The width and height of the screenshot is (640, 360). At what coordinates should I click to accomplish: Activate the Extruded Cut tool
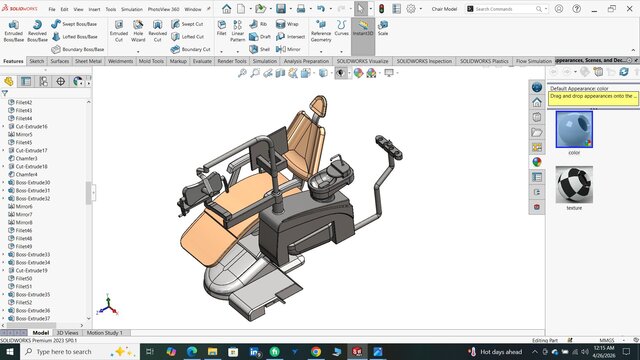click(119, 31)
